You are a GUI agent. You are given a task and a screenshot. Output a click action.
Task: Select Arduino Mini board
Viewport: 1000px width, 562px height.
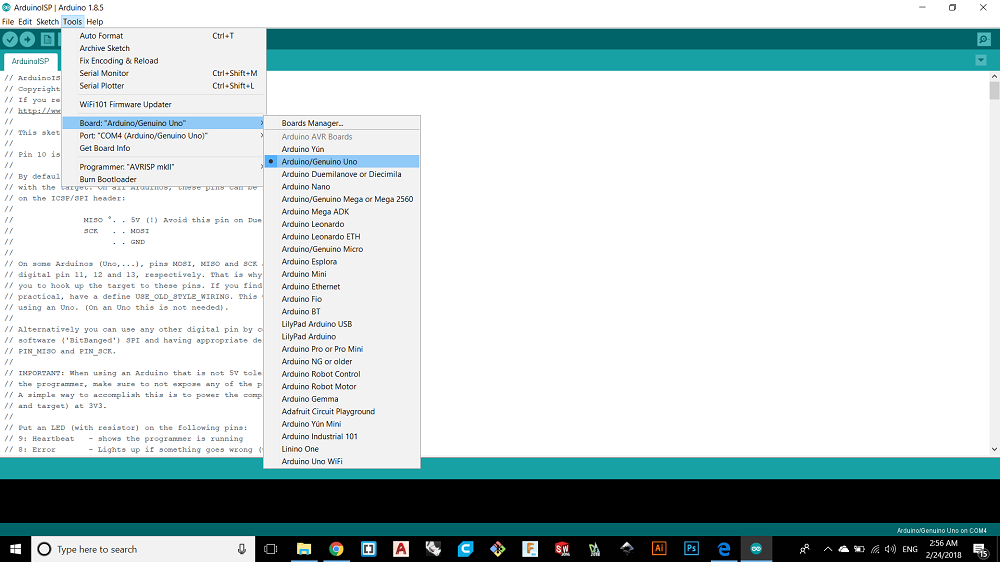[342, 274]
